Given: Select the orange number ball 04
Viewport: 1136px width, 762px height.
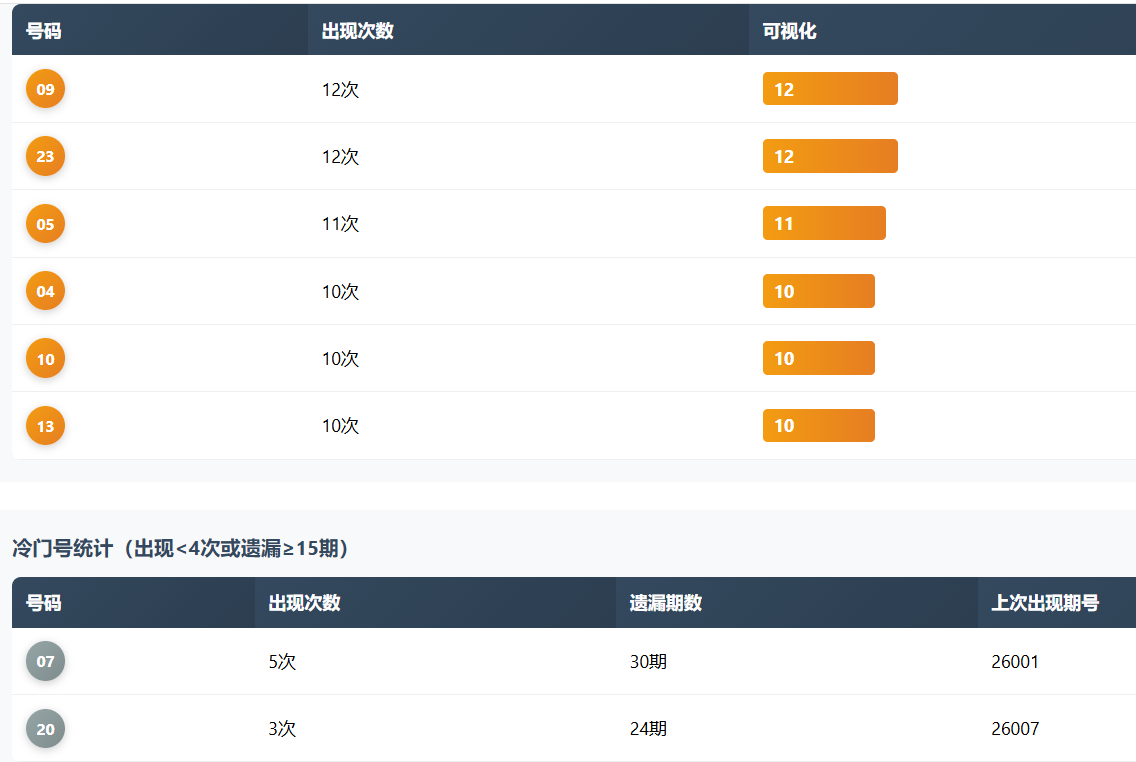Looking at the screenshot, I should pos(45,291).
